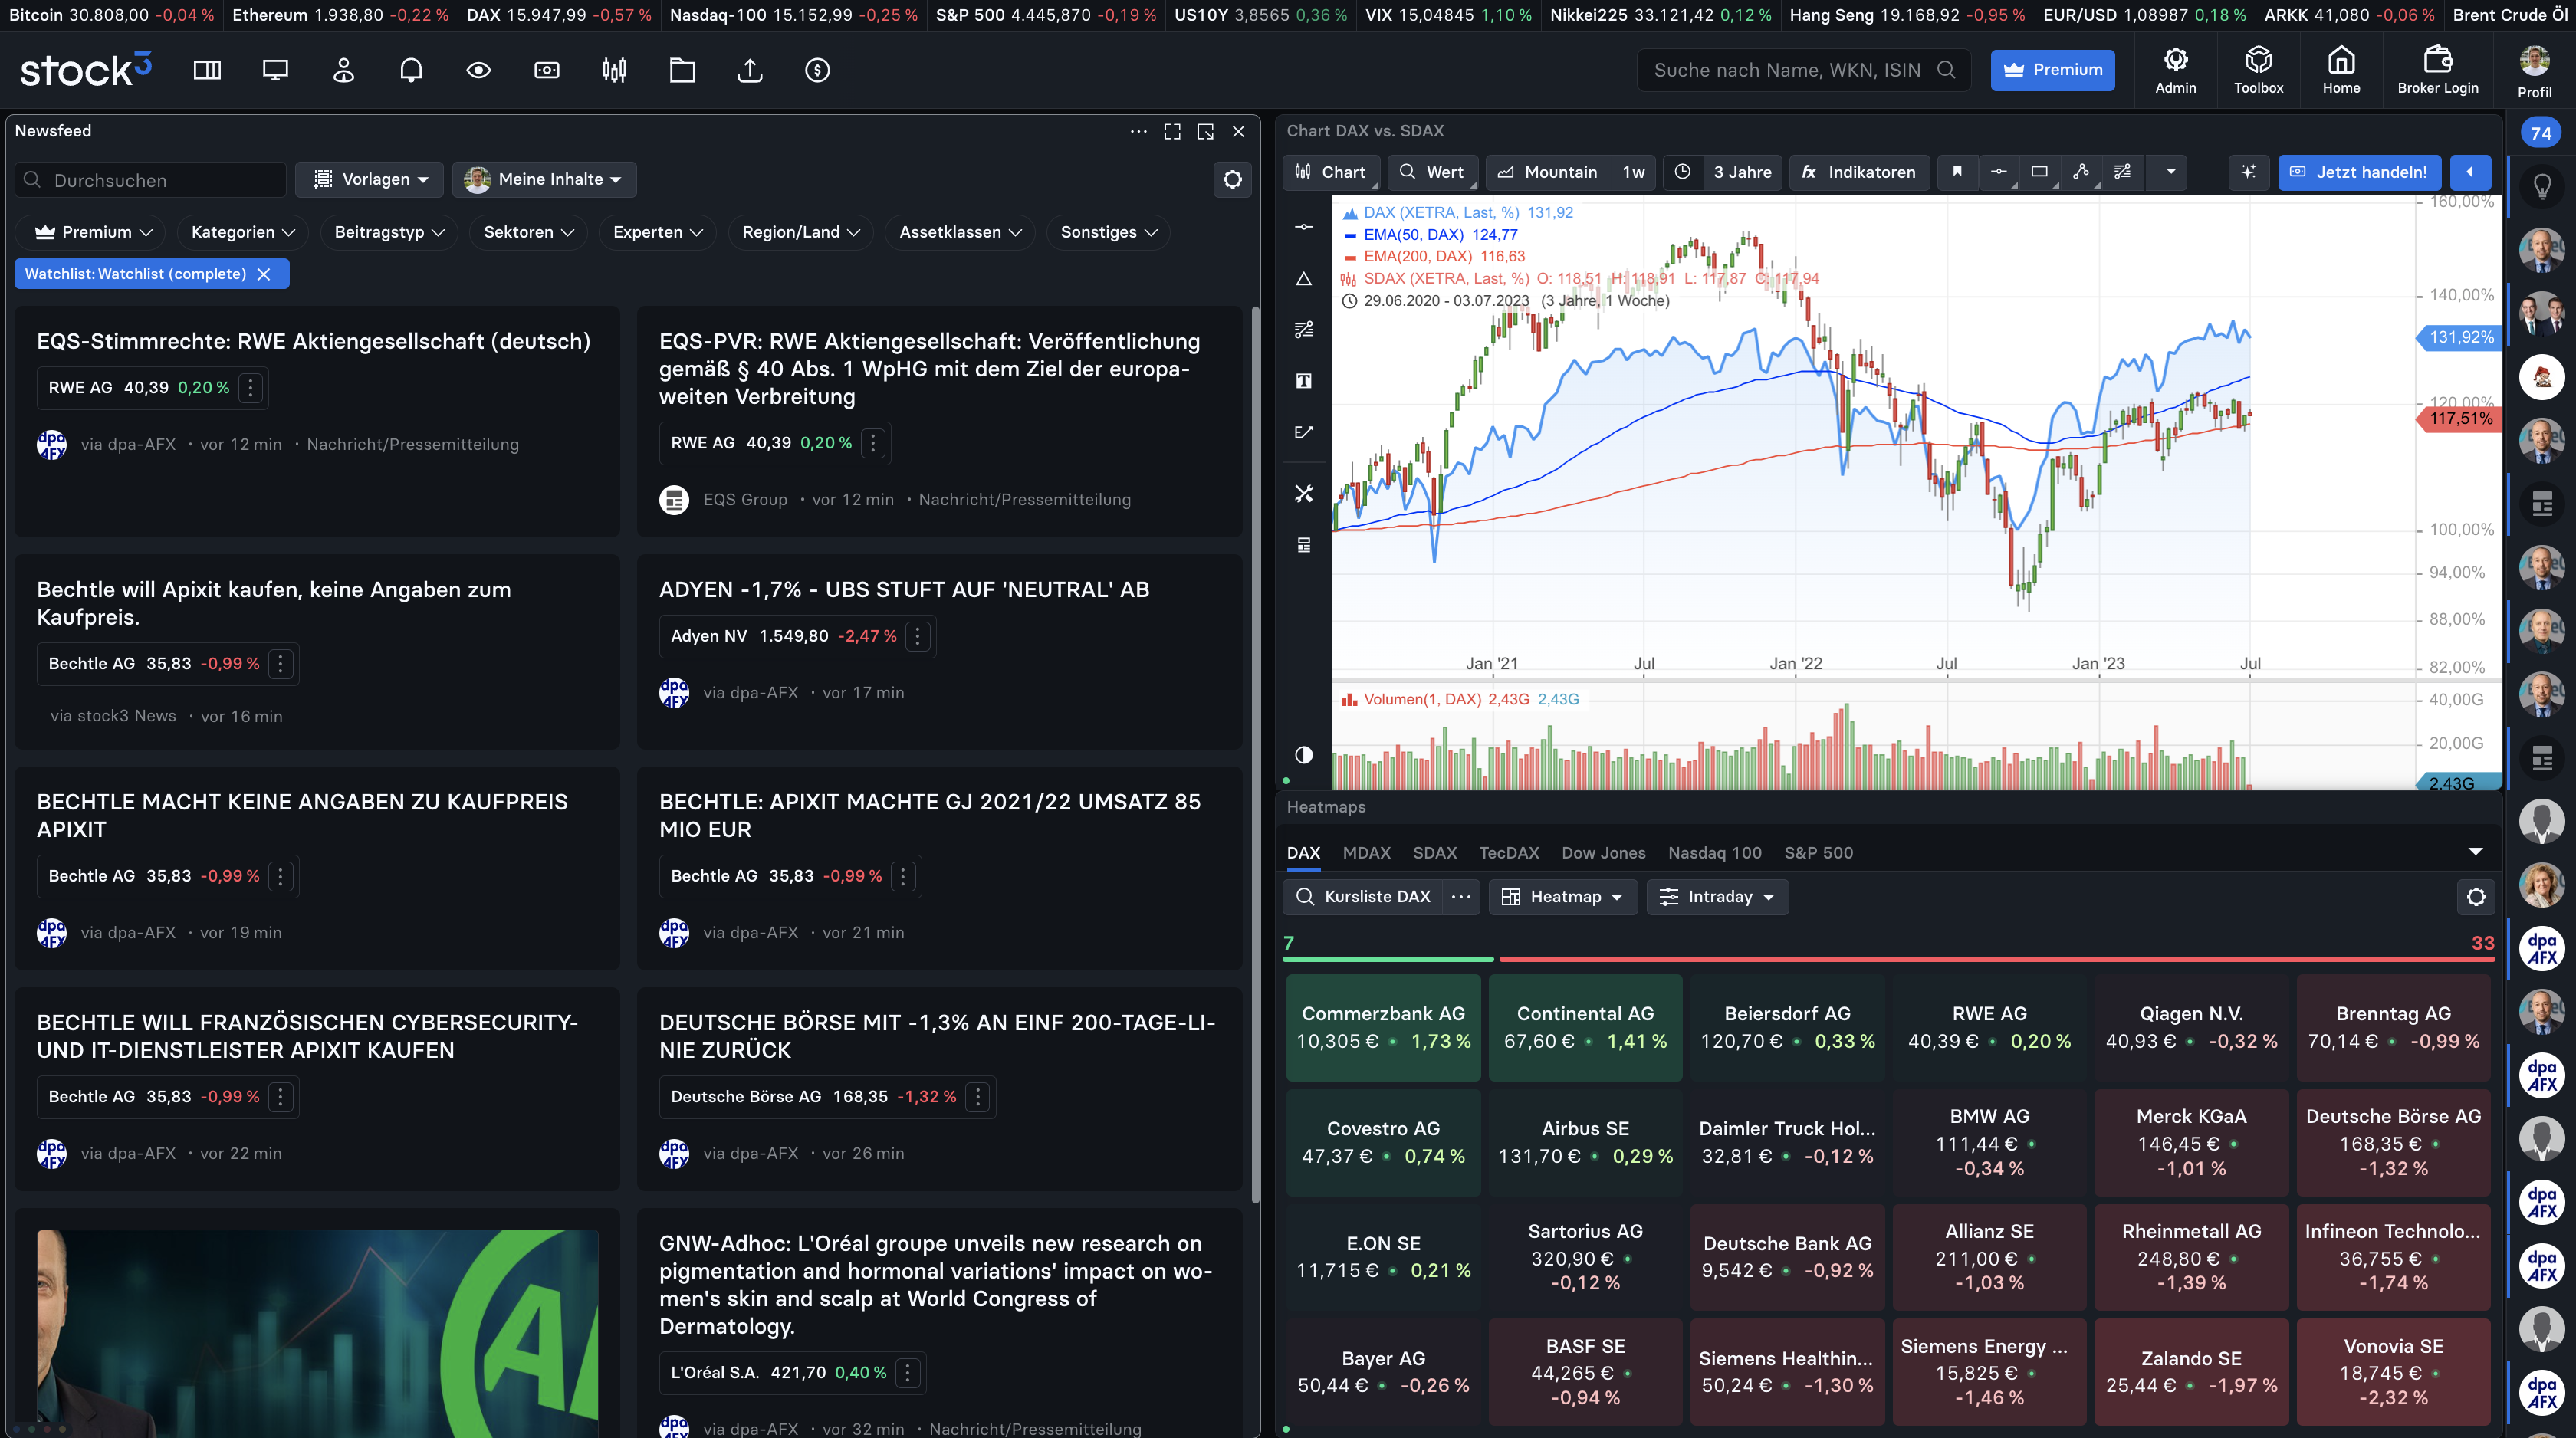Expand the Region/Land filter dropdown
The height and width of the screenshot is (1438, 2576).
pyautogui.click(x=800, y=232)
